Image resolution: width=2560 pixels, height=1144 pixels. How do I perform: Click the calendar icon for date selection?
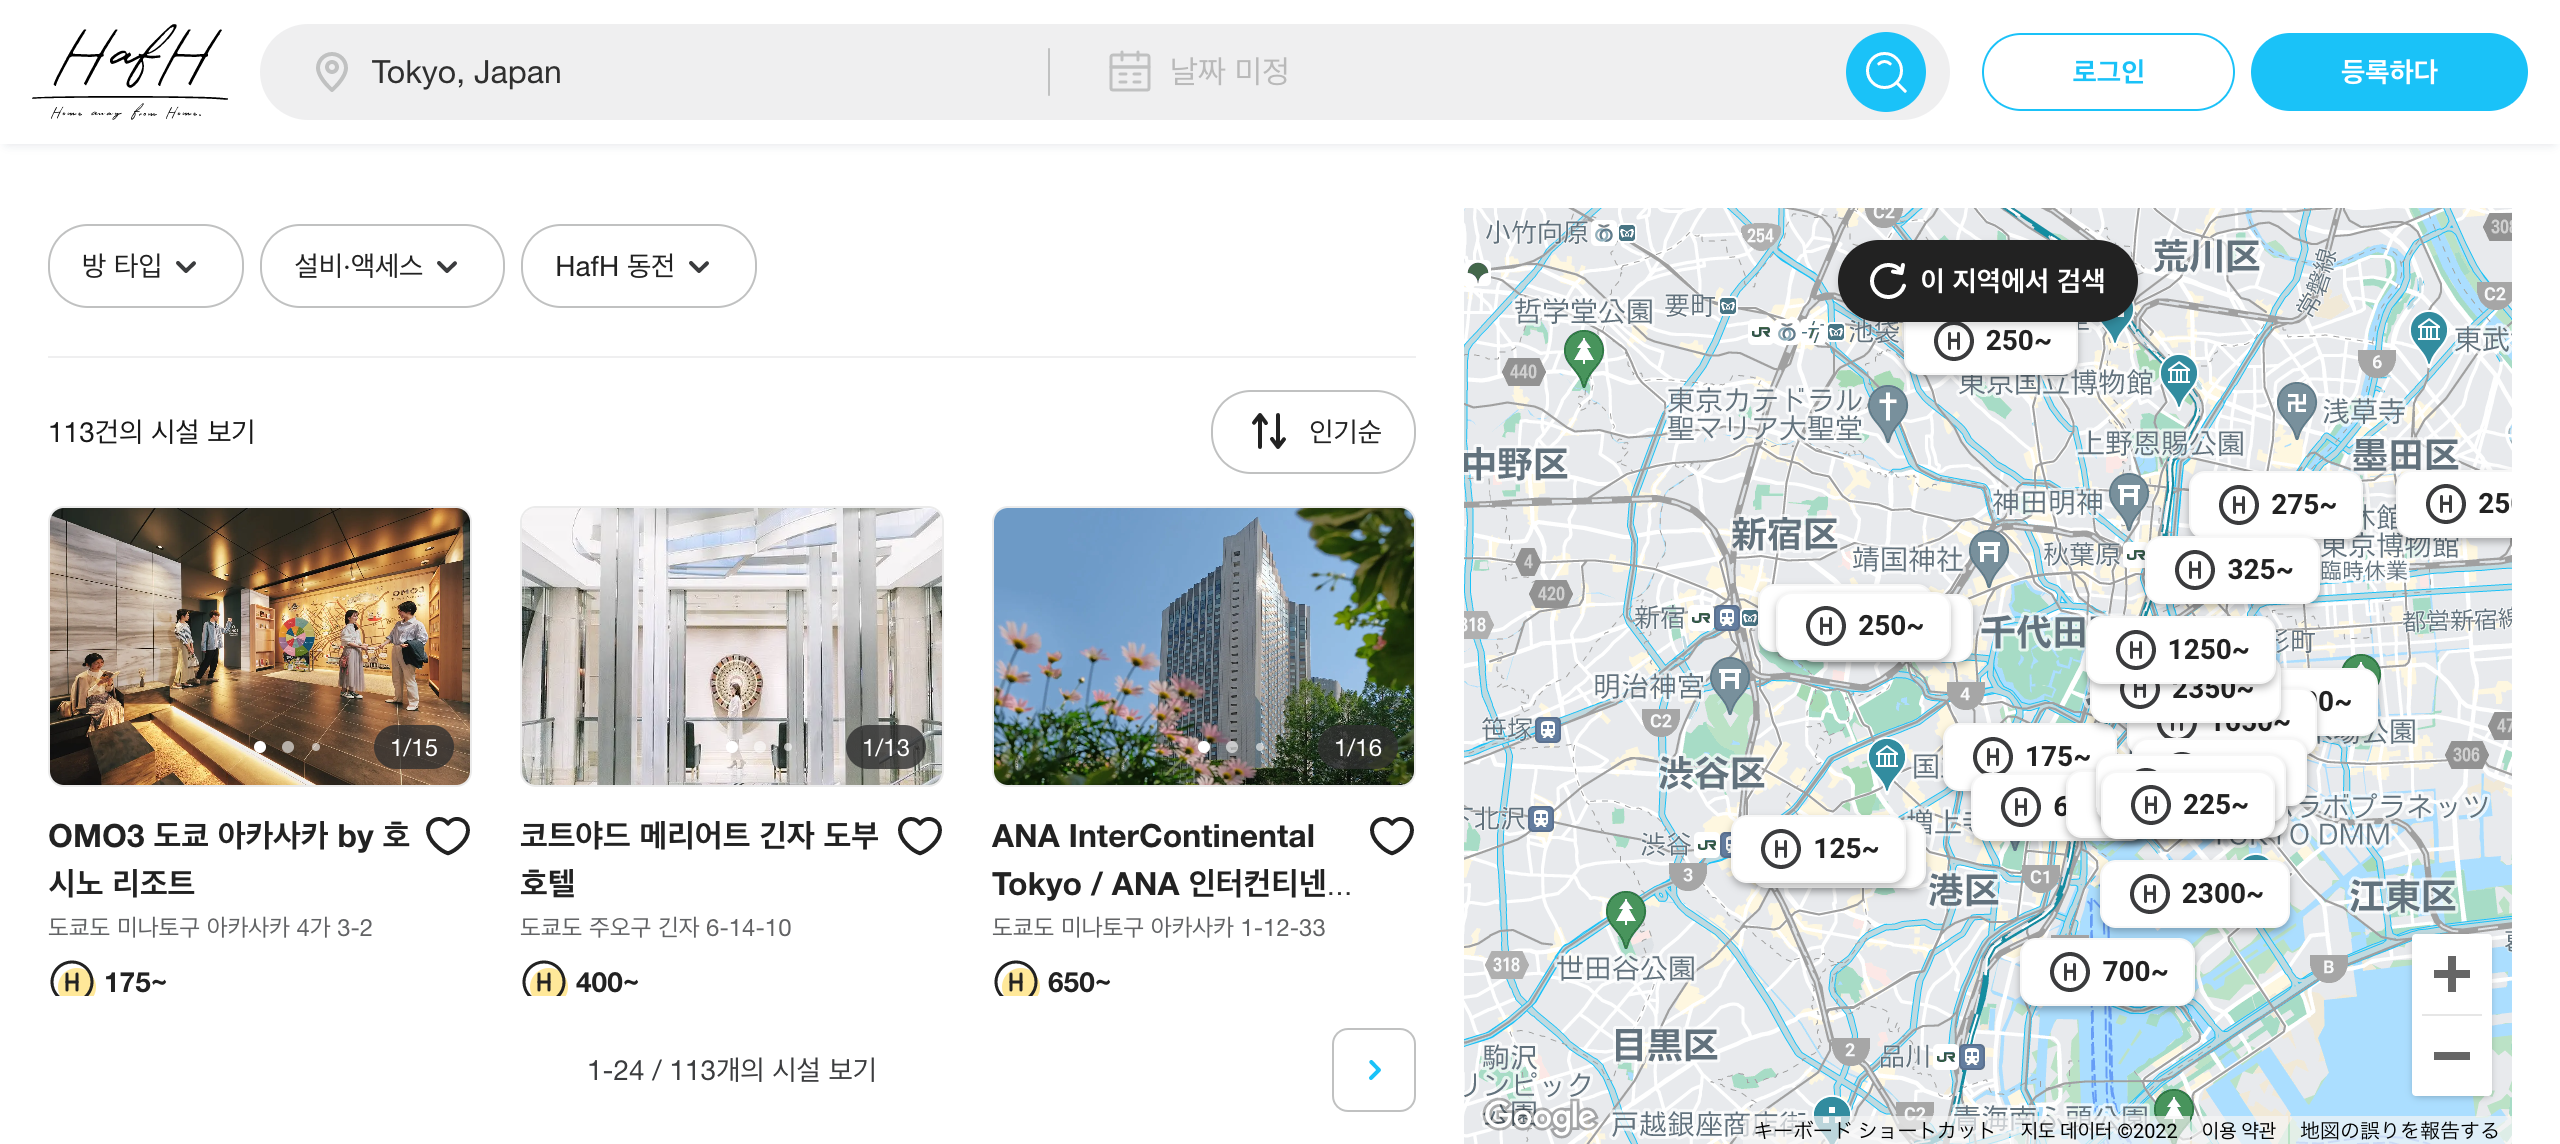pos(1129,72)
